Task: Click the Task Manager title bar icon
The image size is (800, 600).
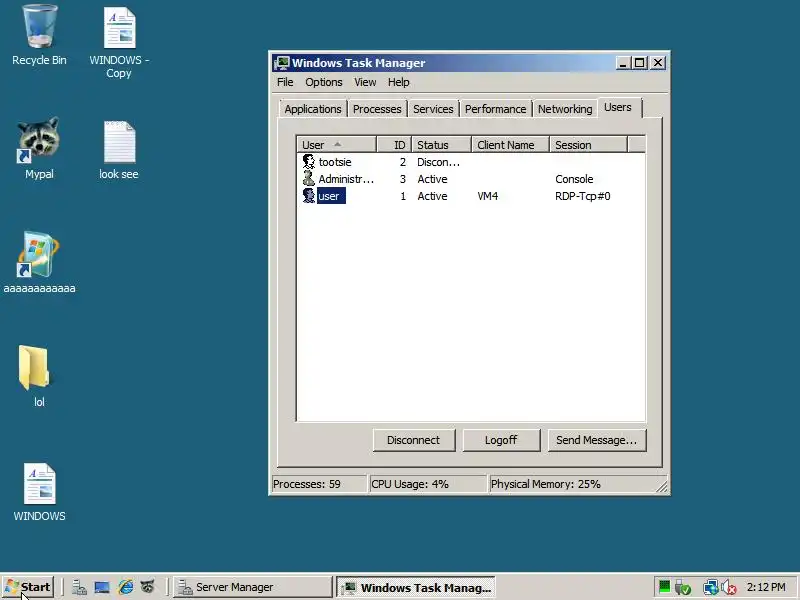Action: click(282, 63)
